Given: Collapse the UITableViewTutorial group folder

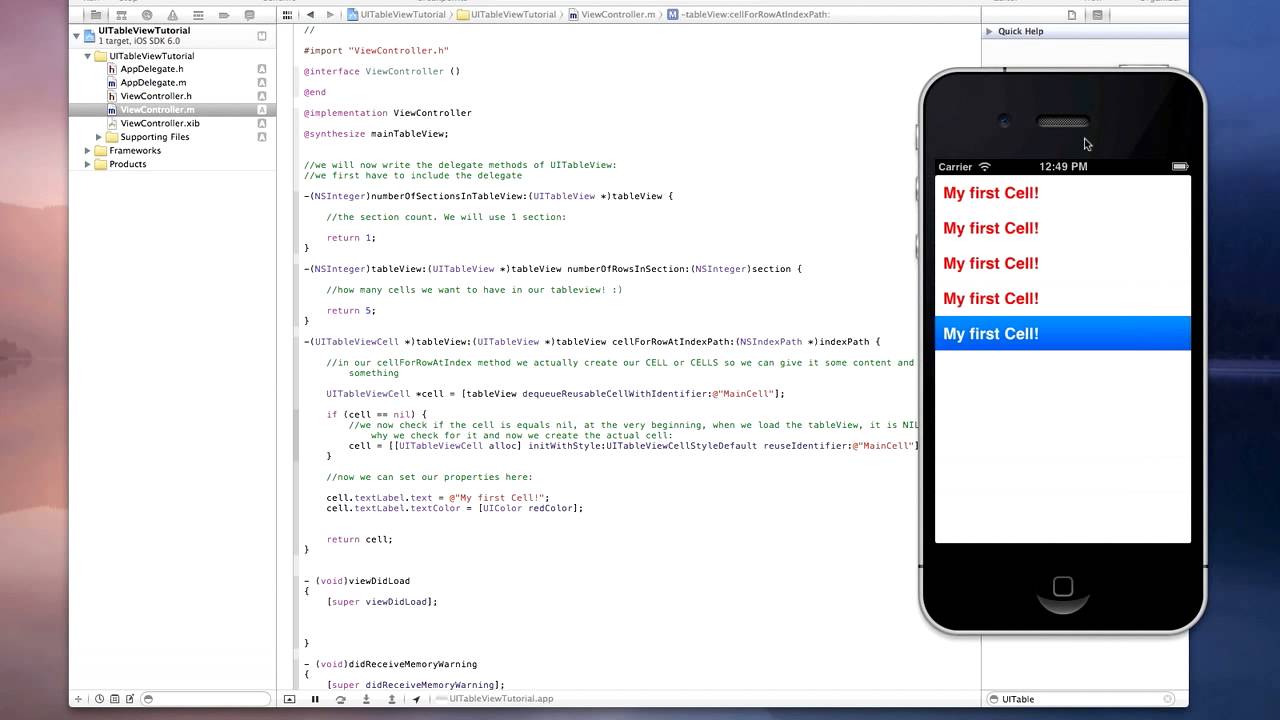Looking at the screenshot, I should 88,56.
